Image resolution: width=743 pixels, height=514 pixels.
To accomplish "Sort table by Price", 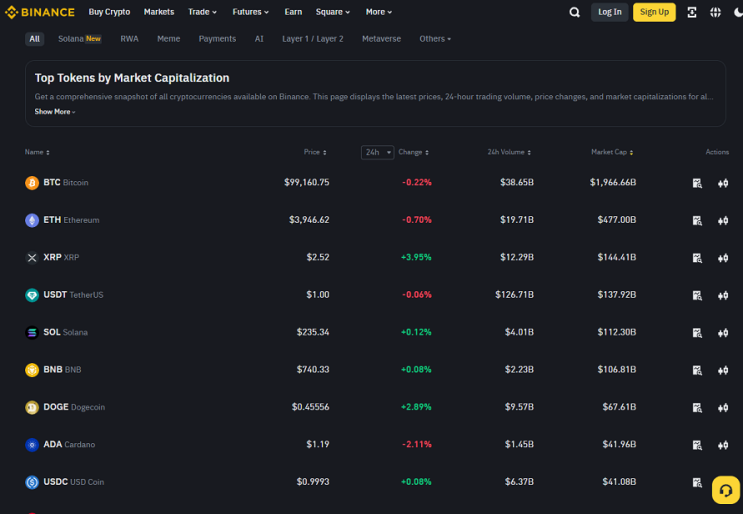I will pos(315,152).
